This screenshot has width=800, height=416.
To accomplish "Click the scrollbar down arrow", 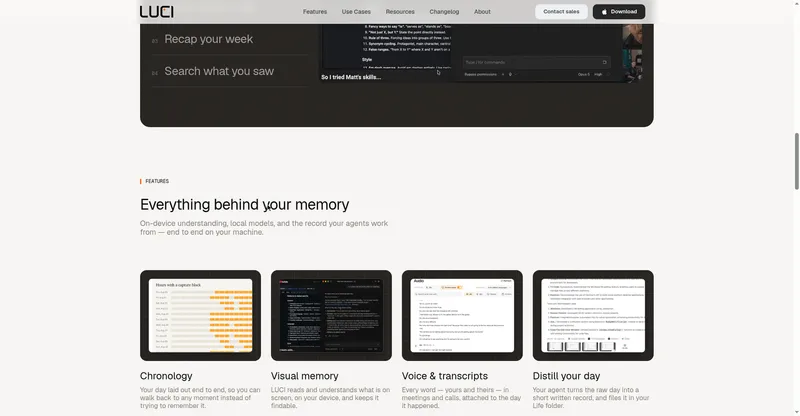I will [x=796, y=412].
